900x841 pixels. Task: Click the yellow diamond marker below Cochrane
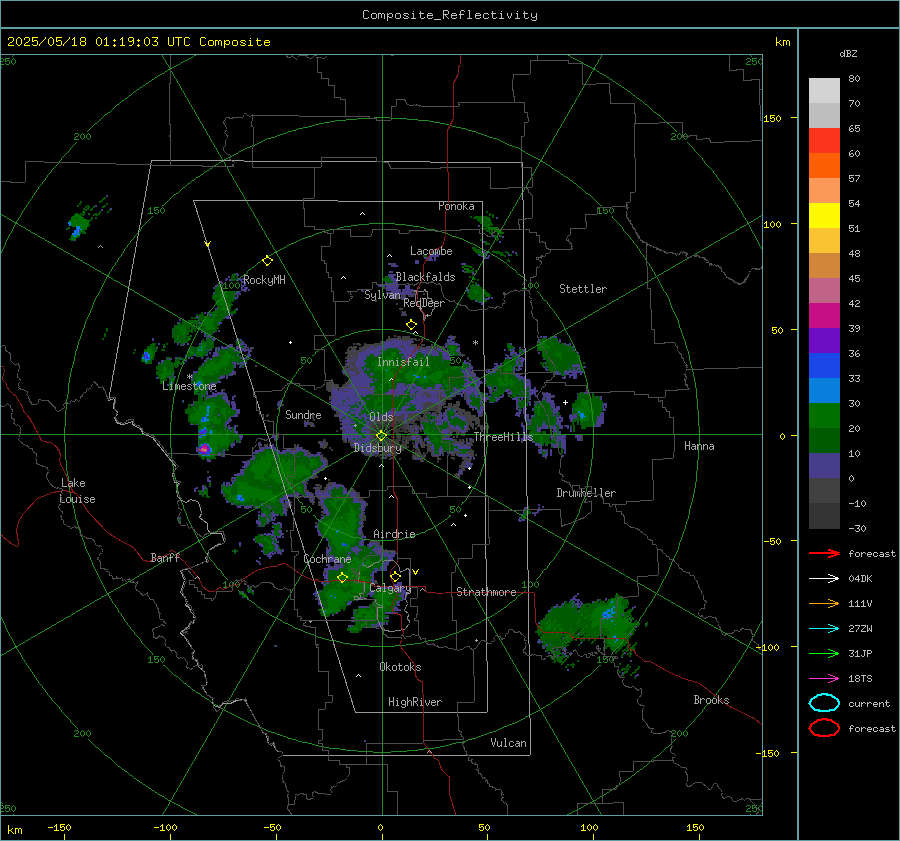point(342,577)
